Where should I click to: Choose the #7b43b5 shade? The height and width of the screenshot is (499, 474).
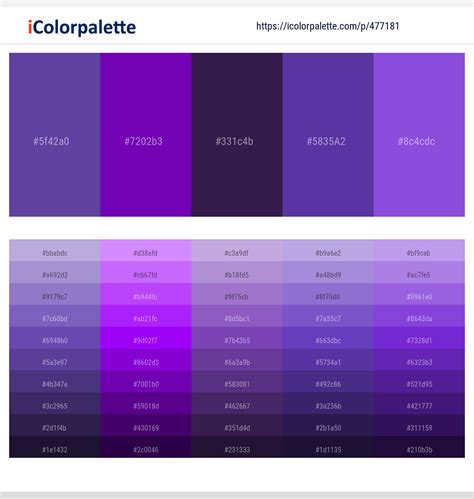[237, 338]
